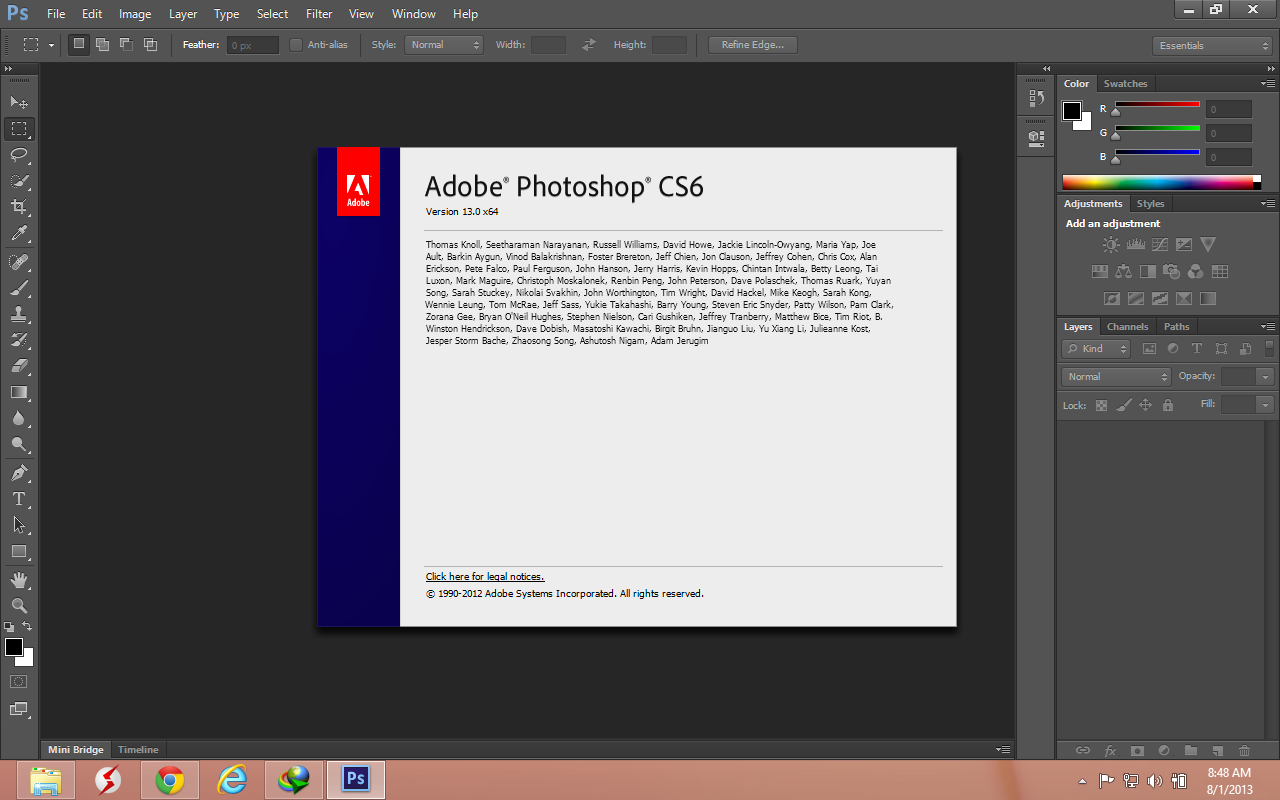
Task: Select the Horizontal Type tool
Action: click(19, 498)
